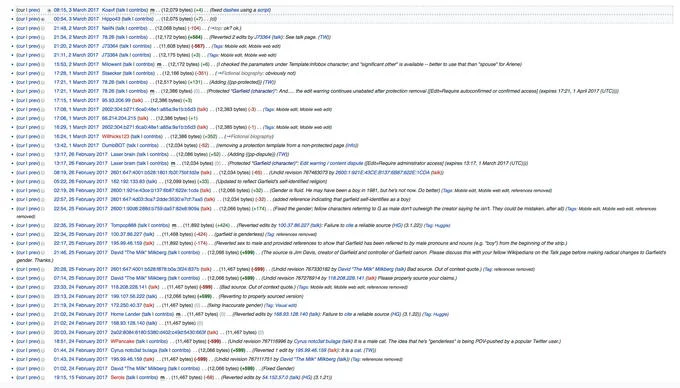This screenshot has width=680, height=388.
Task: Open Cyrus noto3at bulaga user link in the 01:44 row
Action: point(134,350)
